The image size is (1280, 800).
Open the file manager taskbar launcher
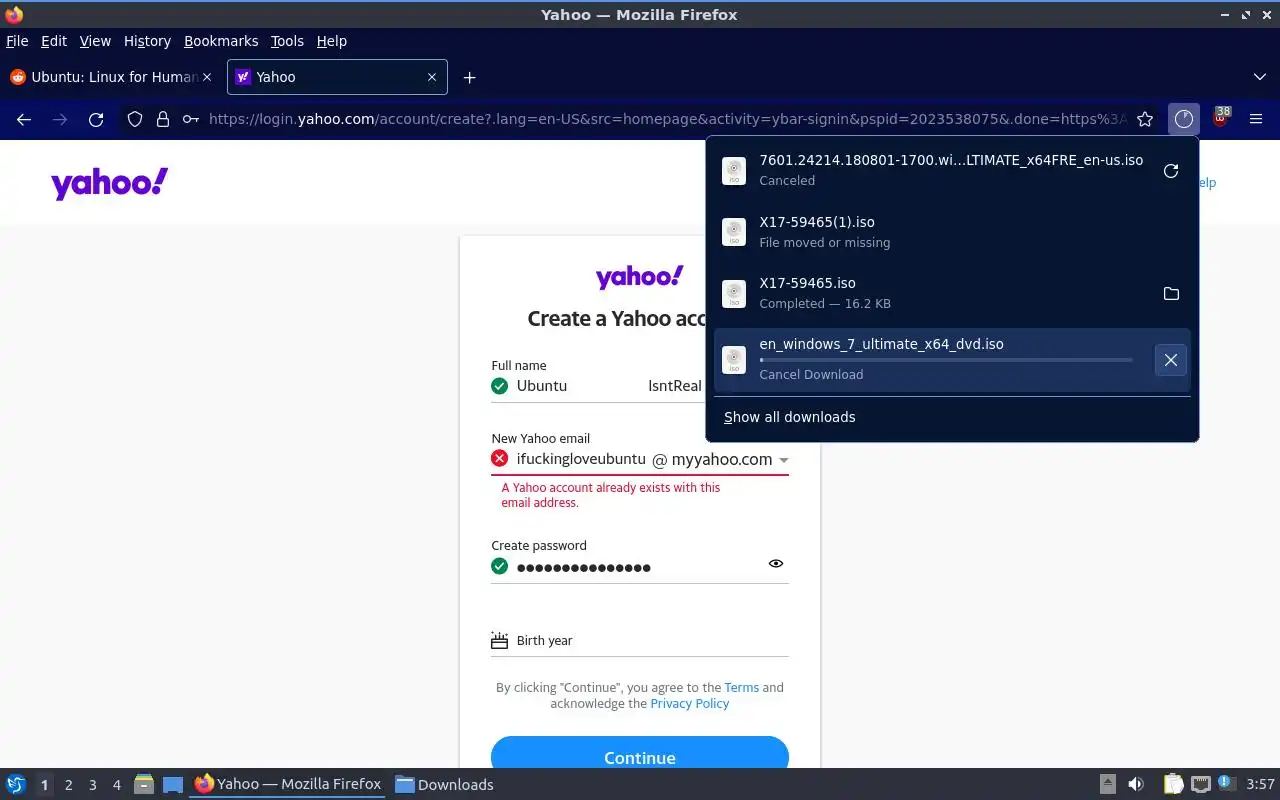point(143,785)
